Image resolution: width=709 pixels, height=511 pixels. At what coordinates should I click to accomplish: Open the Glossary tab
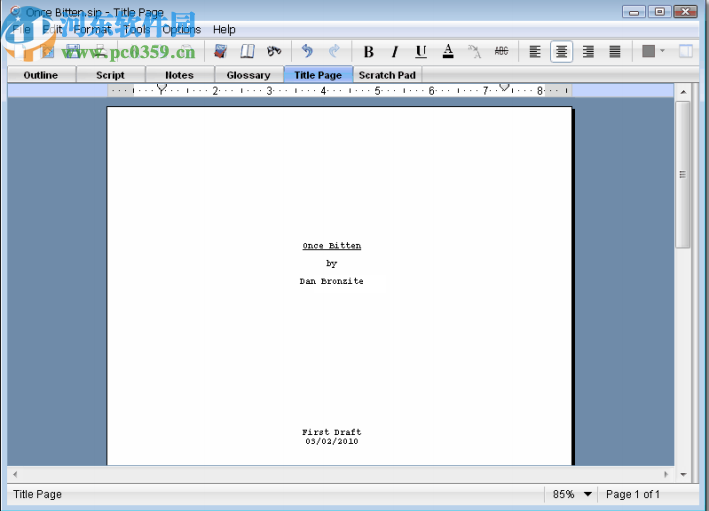pos(248,75)
